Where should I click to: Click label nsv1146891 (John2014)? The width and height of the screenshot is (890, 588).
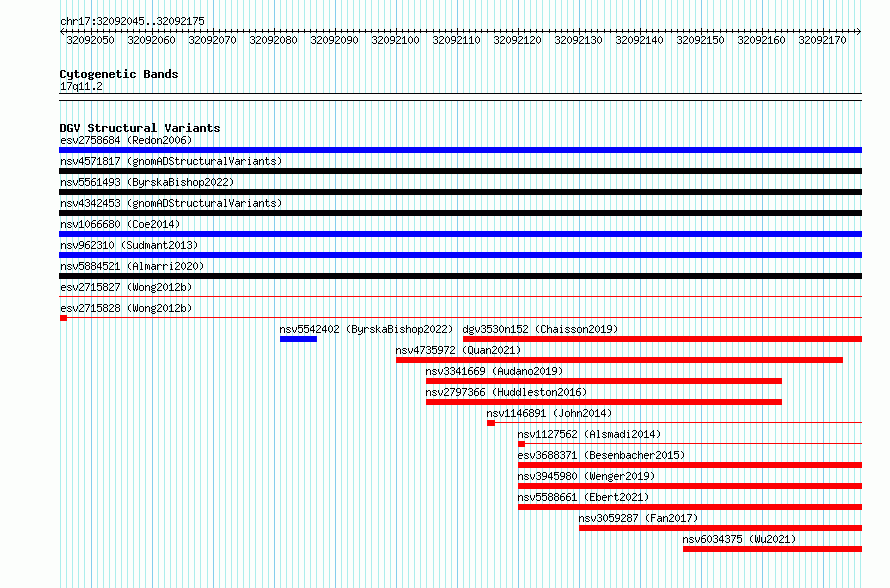tap(549, 413)
